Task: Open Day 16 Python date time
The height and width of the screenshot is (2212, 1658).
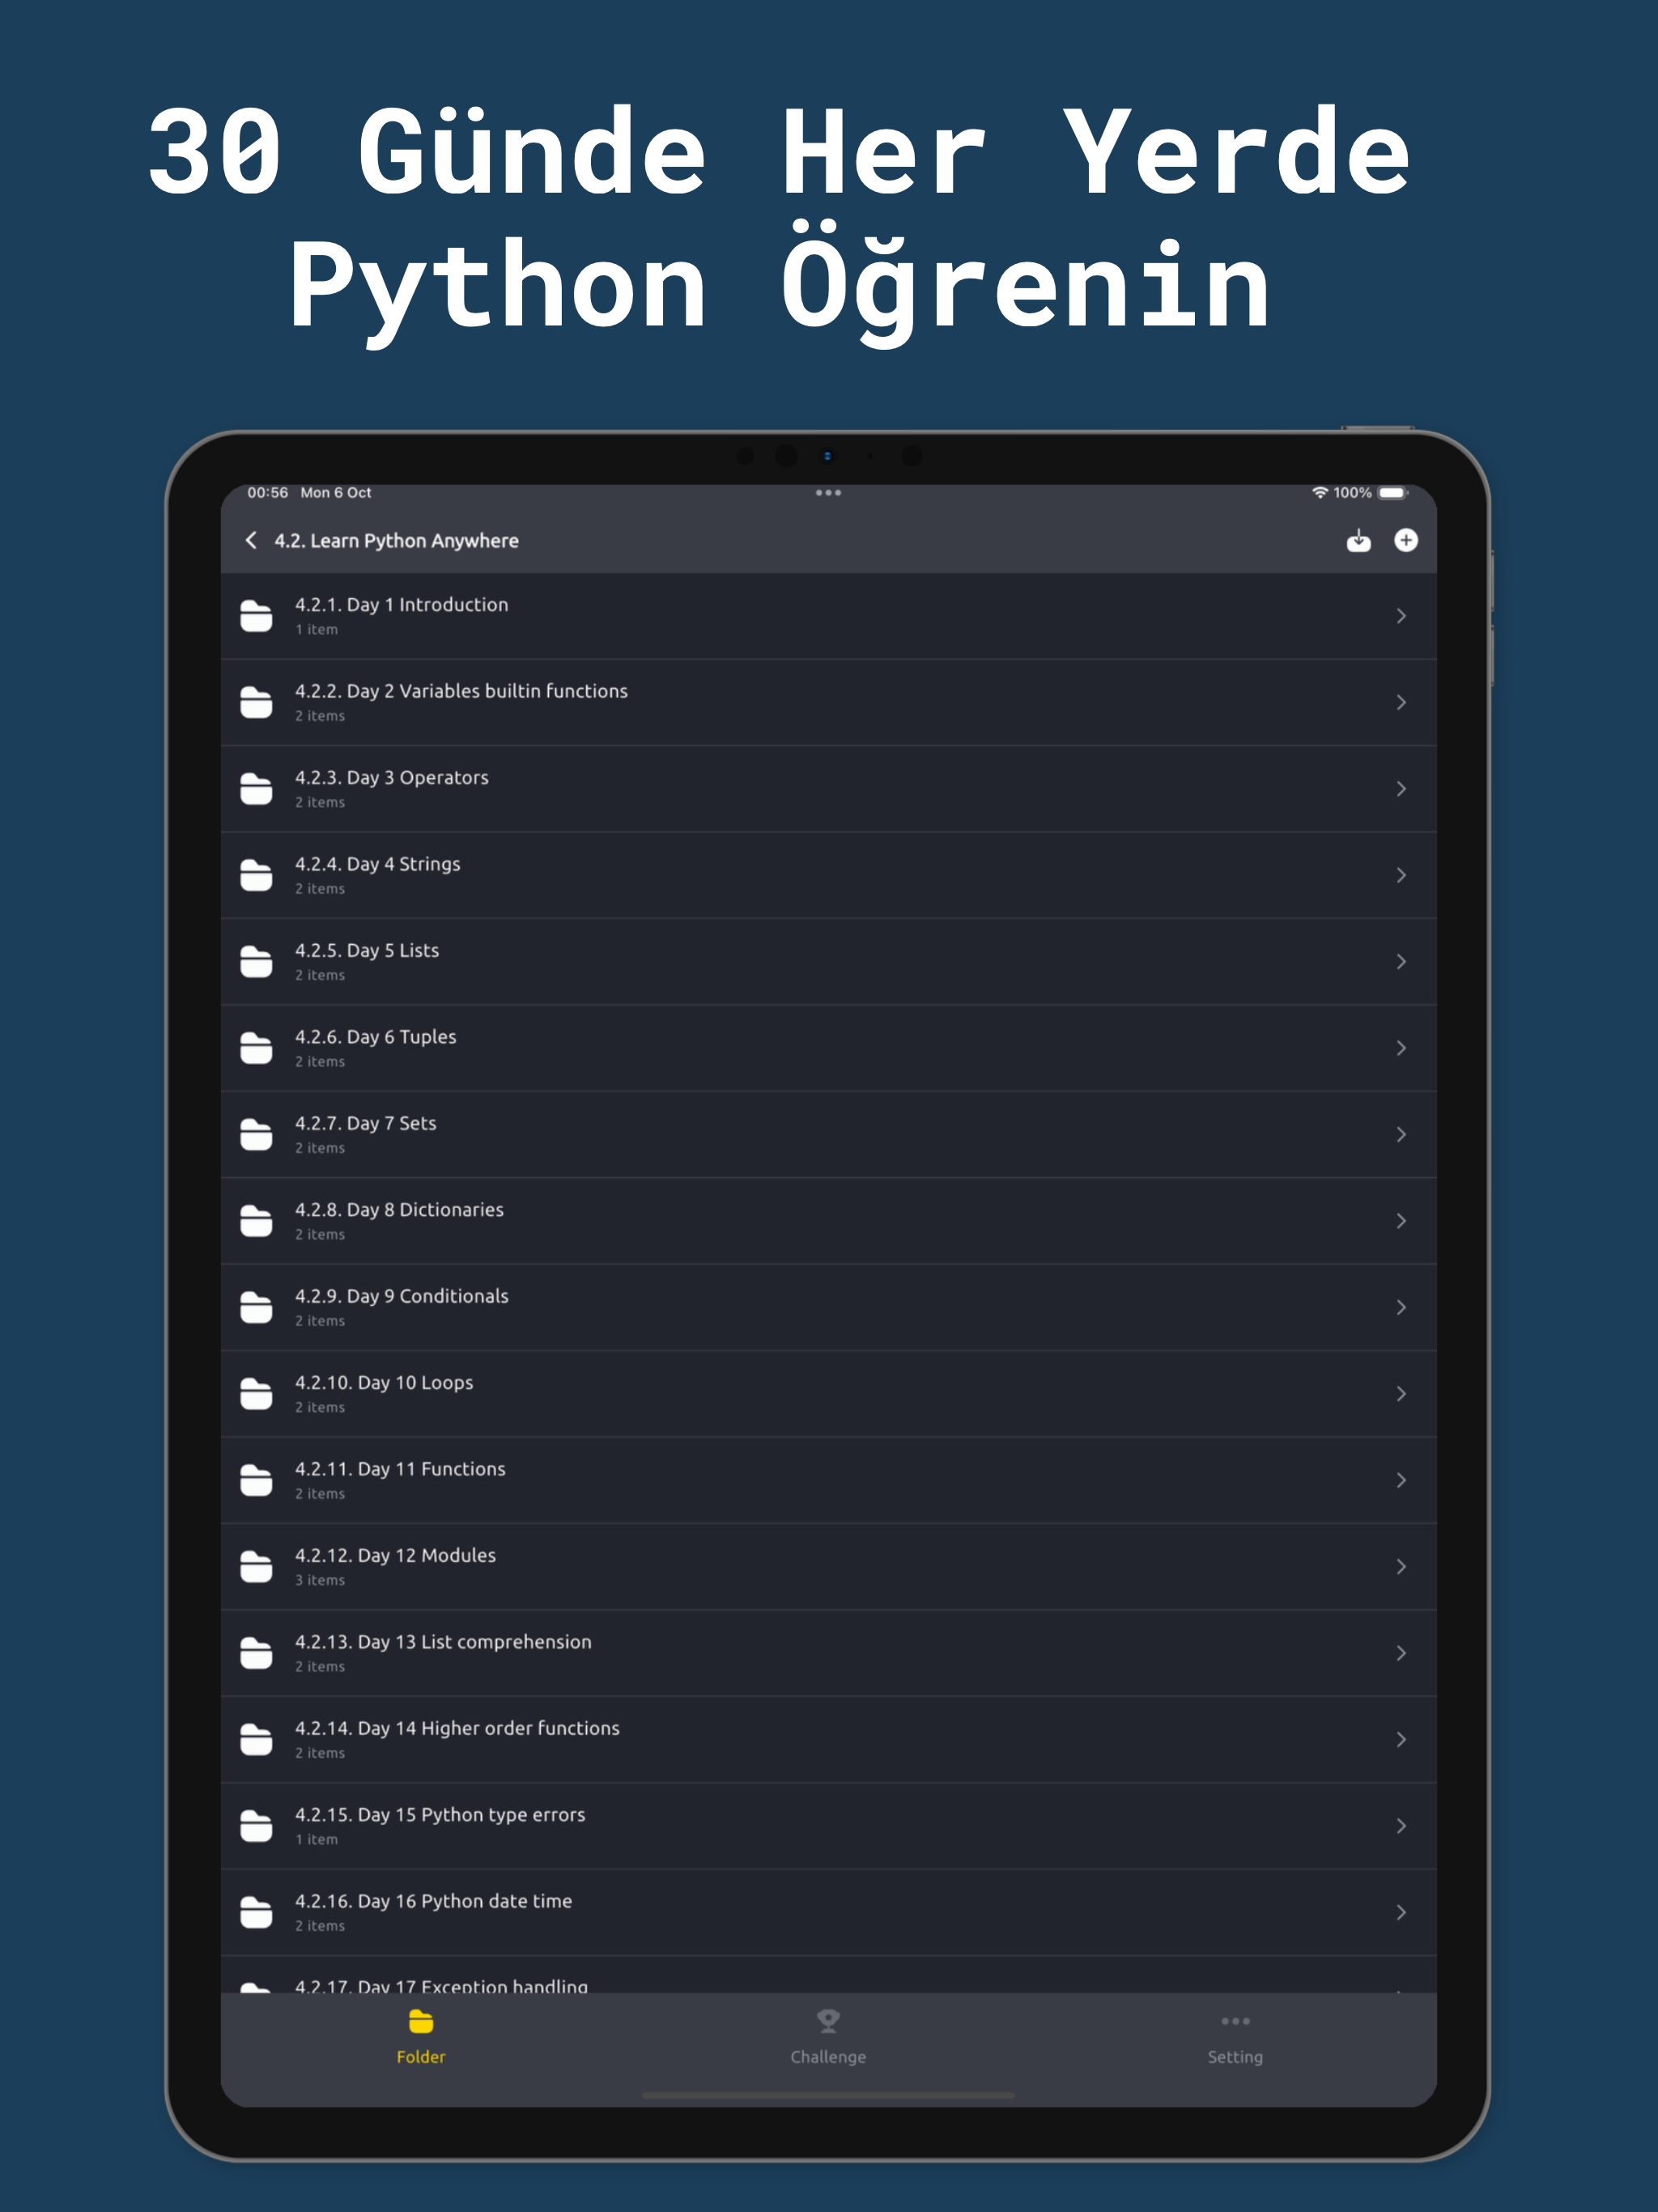Action: click(x=433, y=1902)
